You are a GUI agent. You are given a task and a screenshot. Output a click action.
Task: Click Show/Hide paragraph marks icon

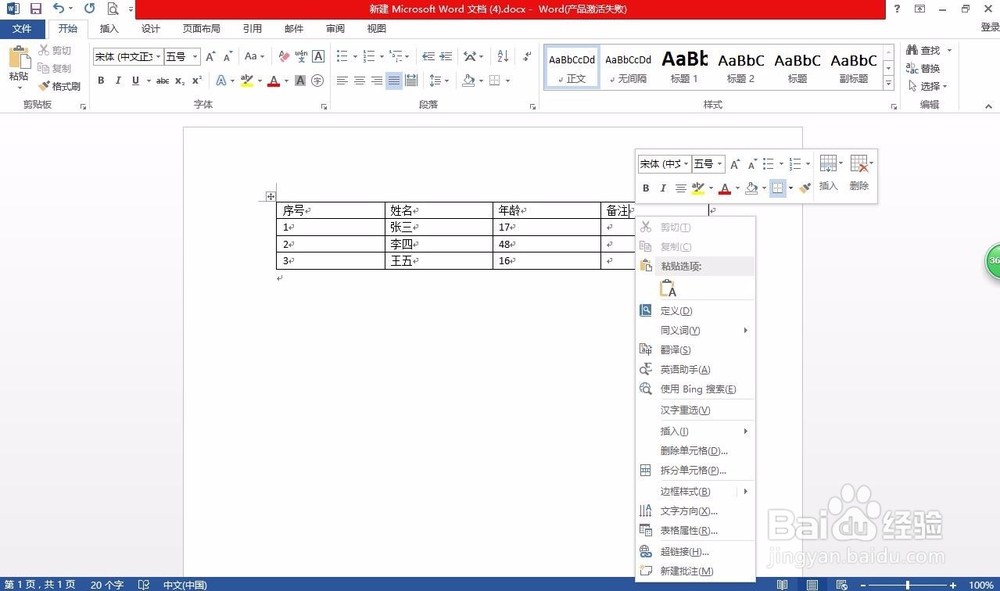pyautogui.click(x=527, y=57)
